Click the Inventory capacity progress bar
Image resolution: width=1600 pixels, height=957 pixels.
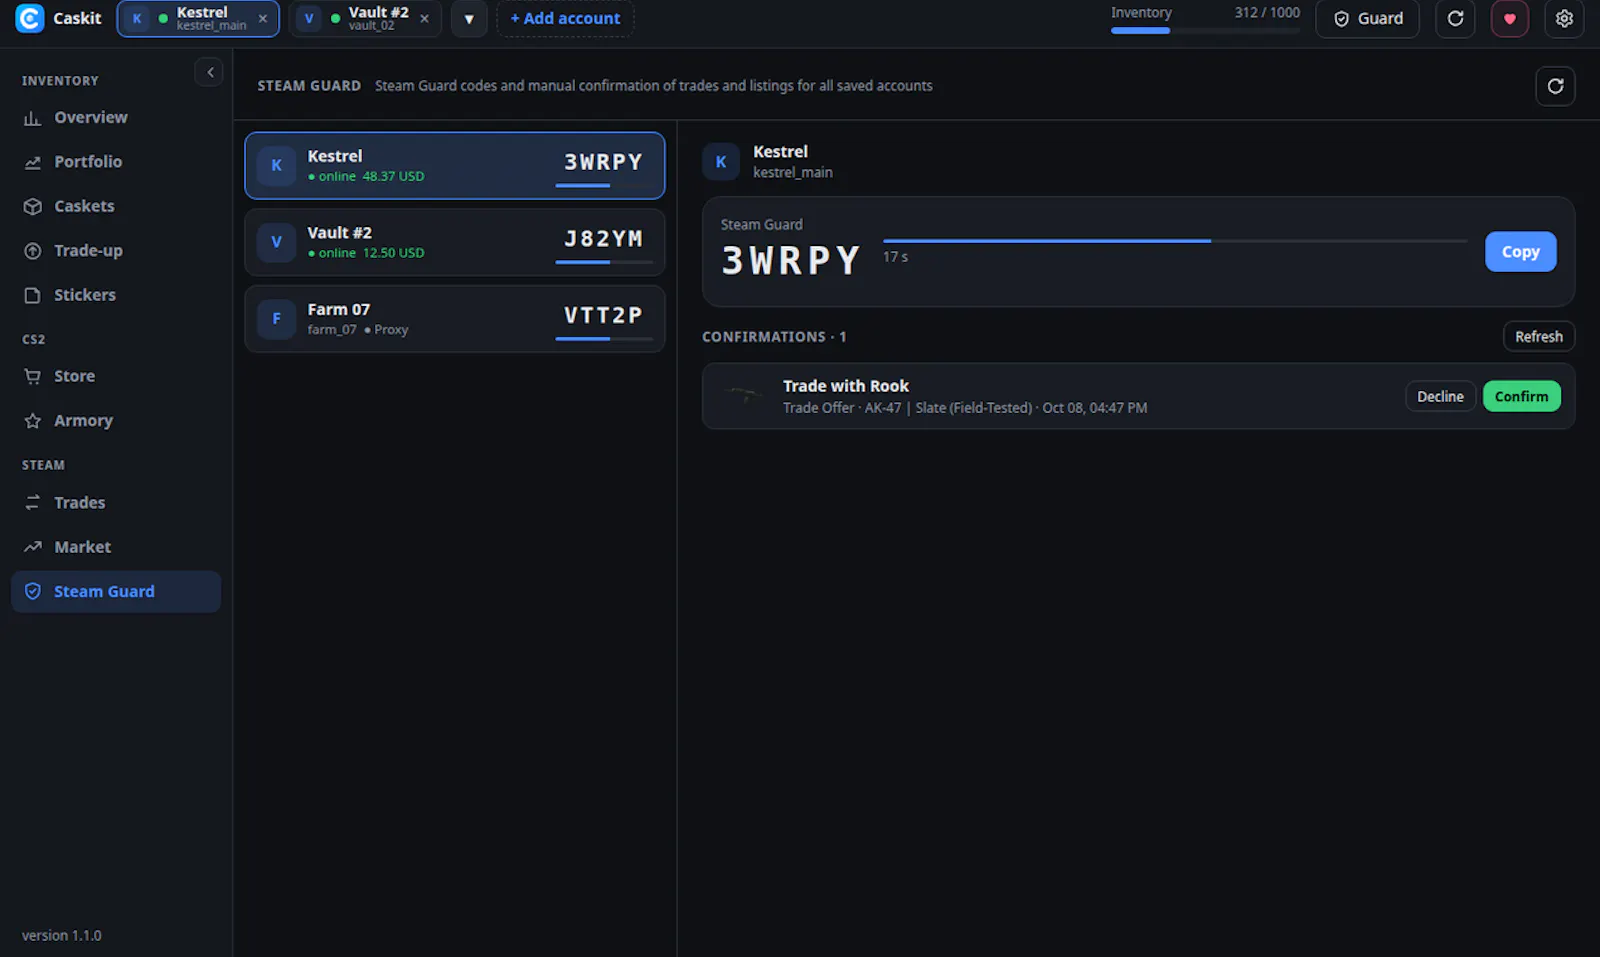tap(1205, 30)
